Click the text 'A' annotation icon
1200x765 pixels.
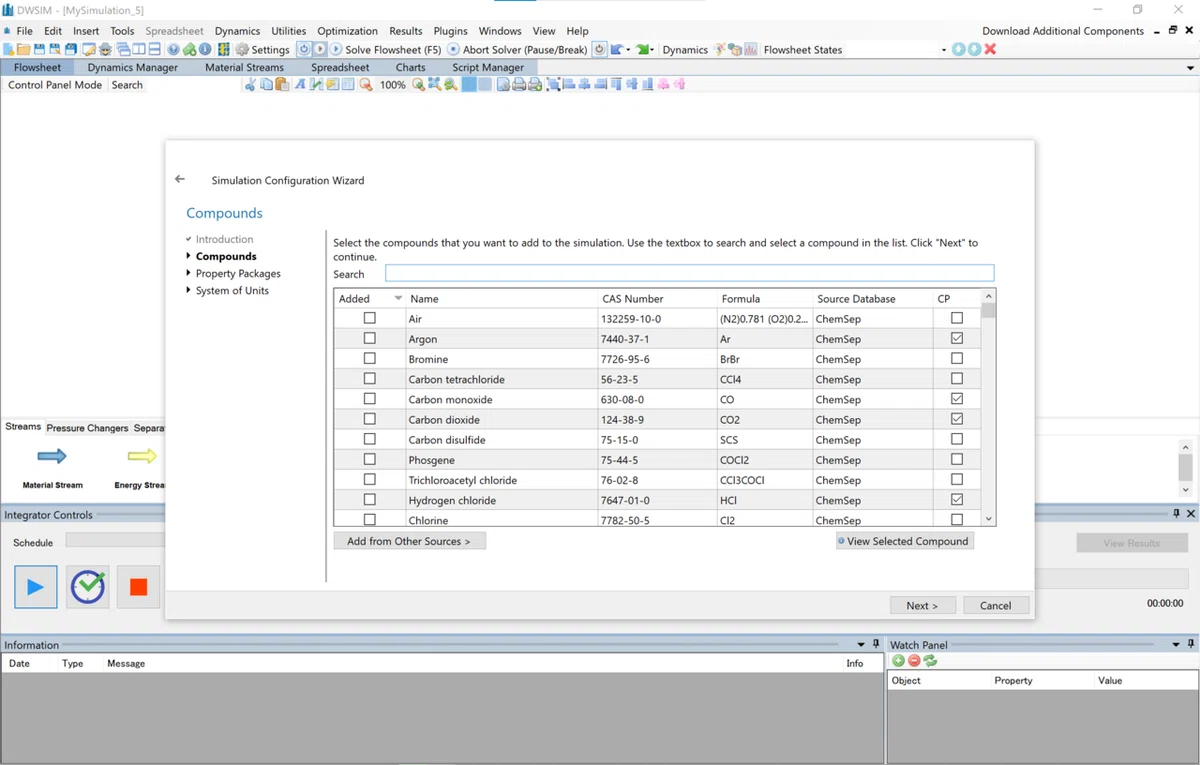click(x=299, y=85)
